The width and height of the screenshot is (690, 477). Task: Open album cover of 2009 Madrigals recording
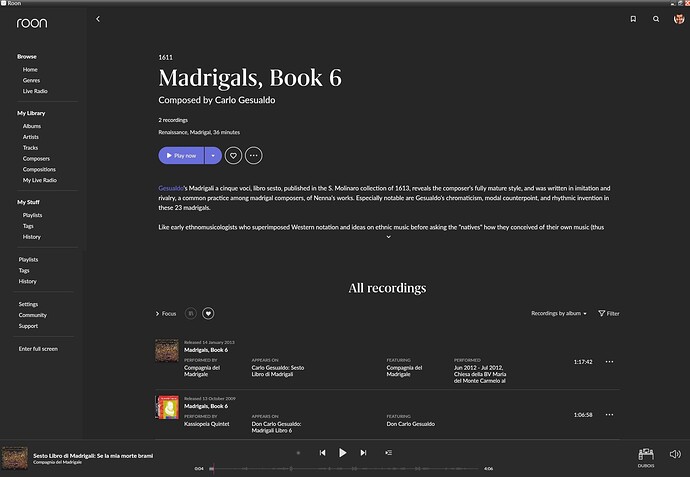167,407
